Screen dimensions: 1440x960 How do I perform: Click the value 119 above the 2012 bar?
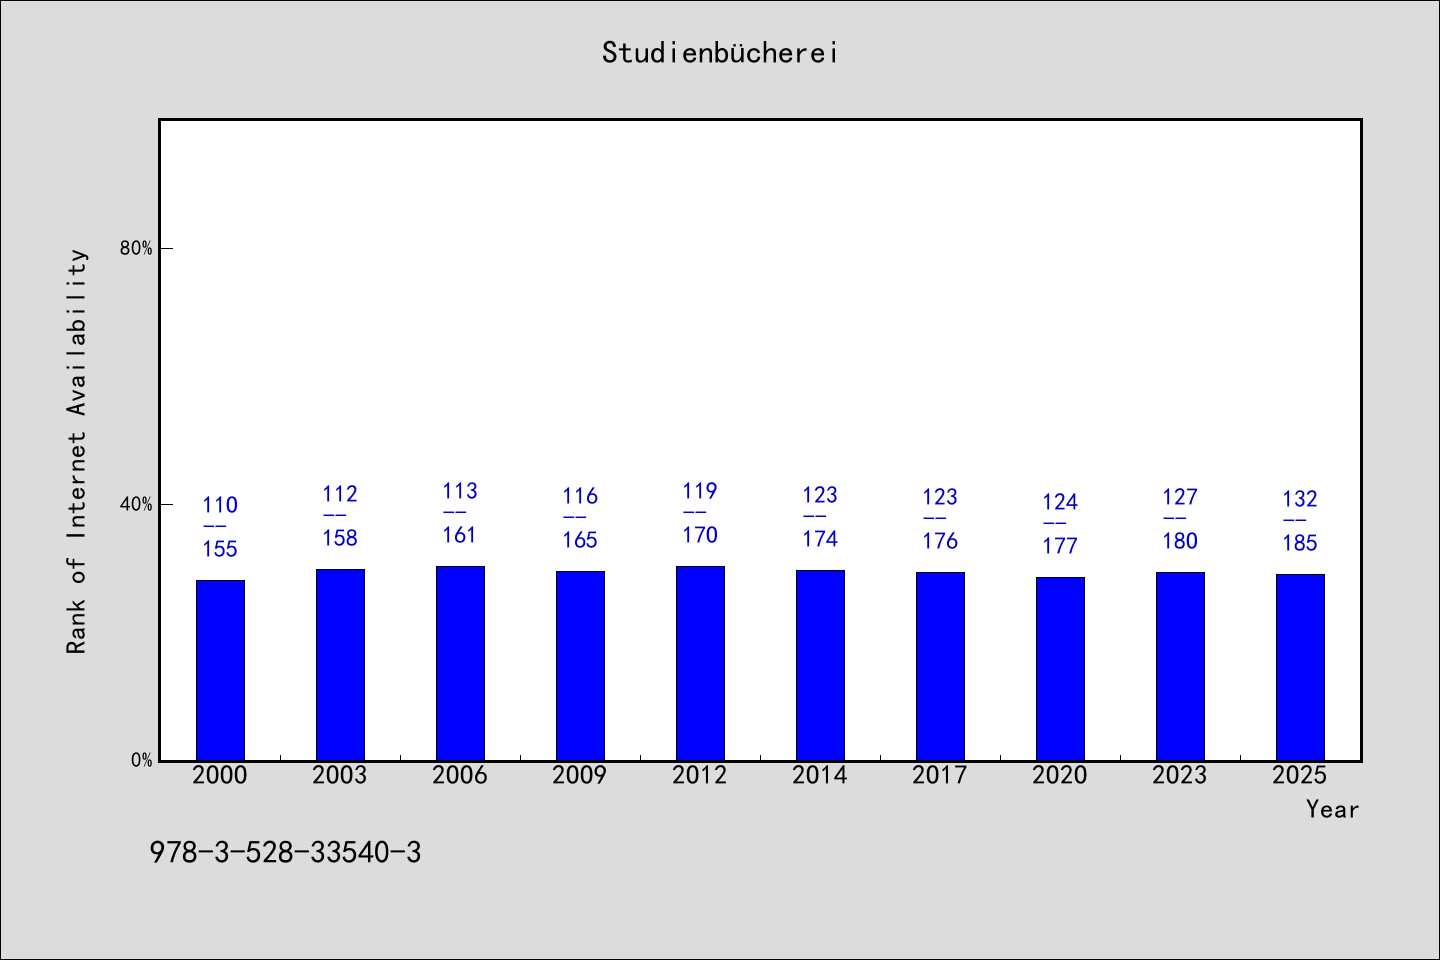[x=700, y=491]
